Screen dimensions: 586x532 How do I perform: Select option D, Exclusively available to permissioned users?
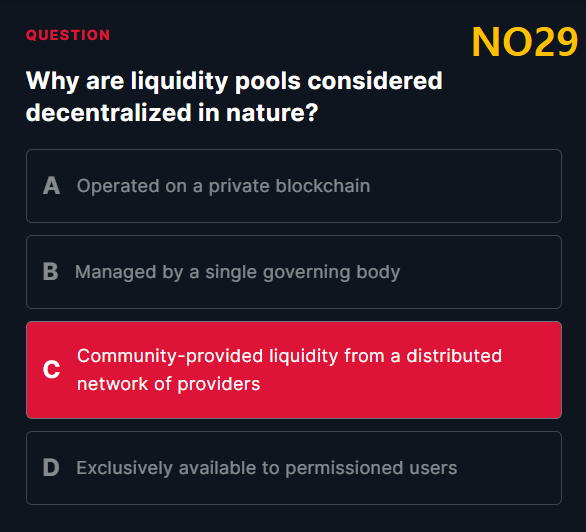[294, 468]
